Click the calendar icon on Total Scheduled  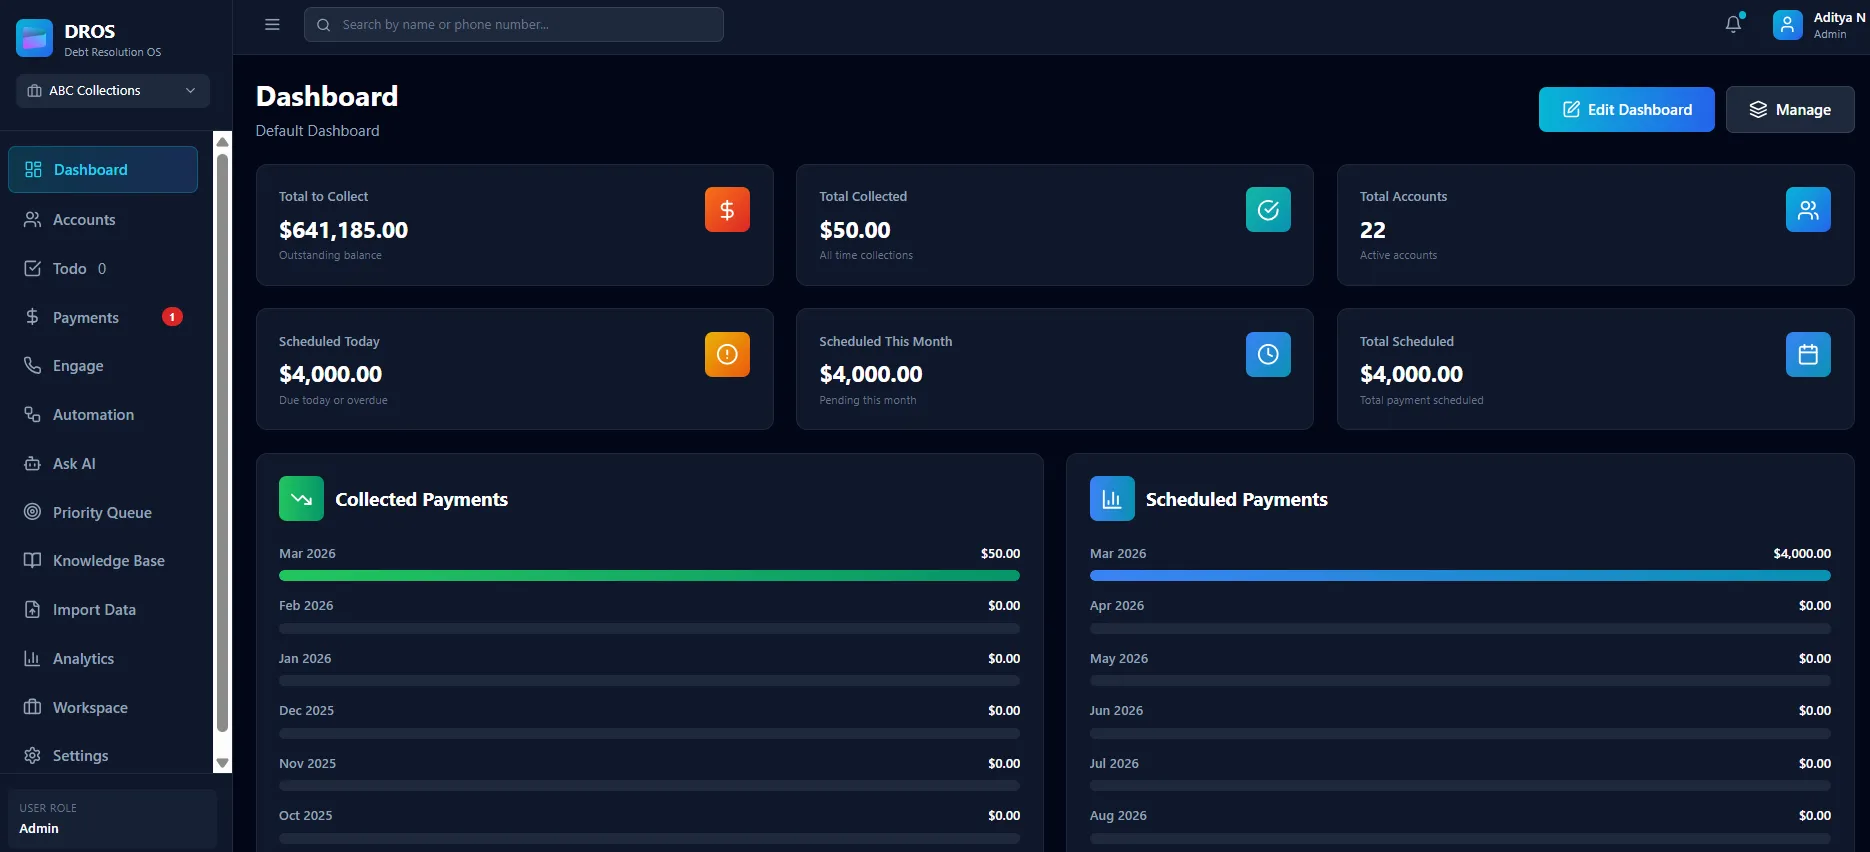click(1808, 354)
